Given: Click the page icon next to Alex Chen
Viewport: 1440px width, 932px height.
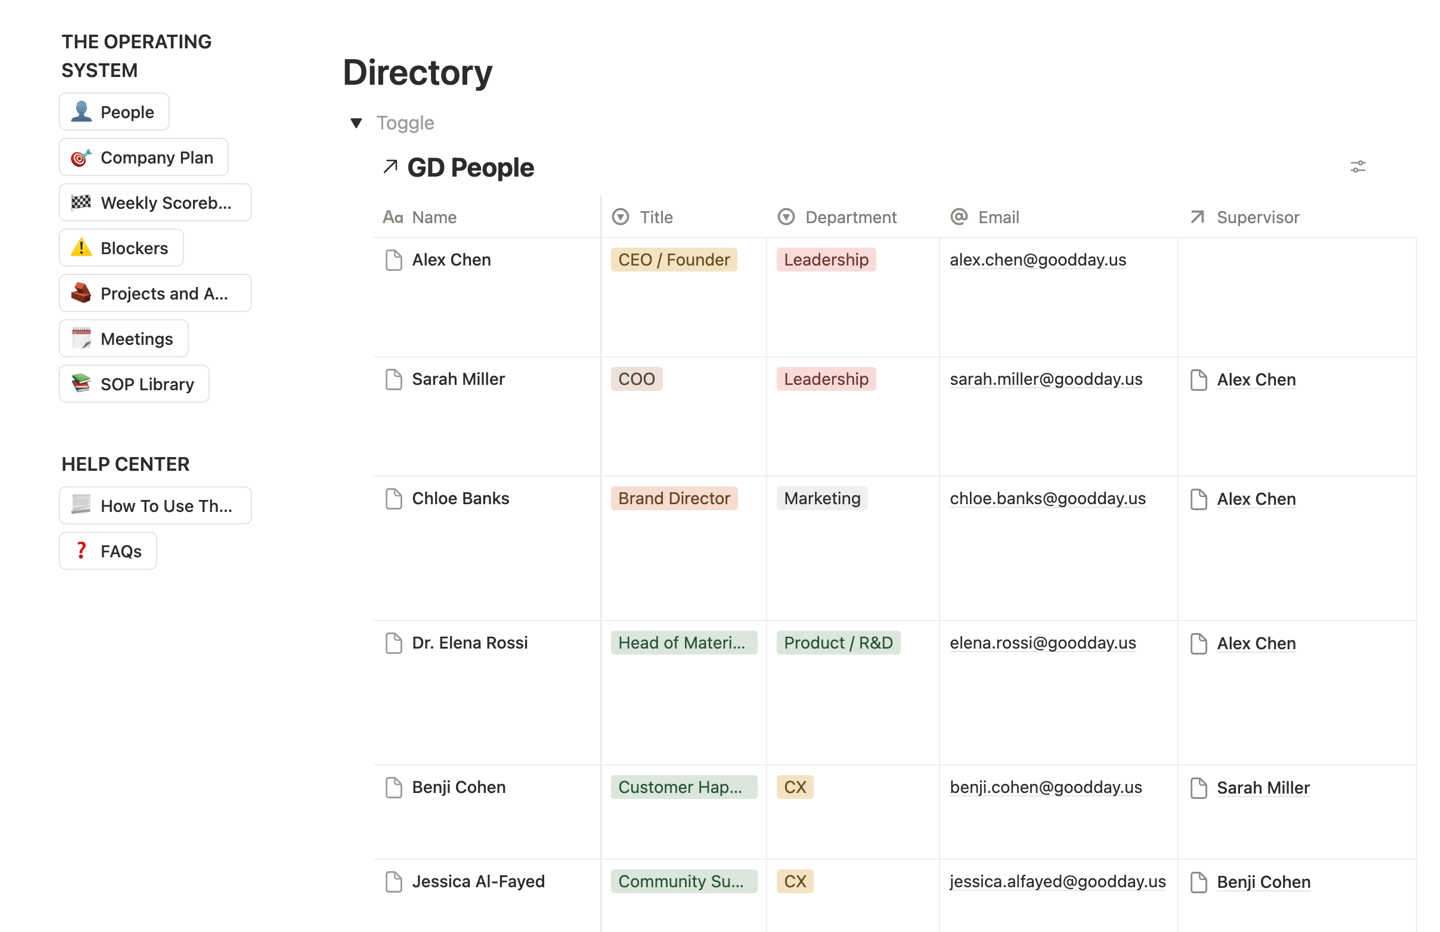Looking at the screenshot, I should (x=394, y=260).
